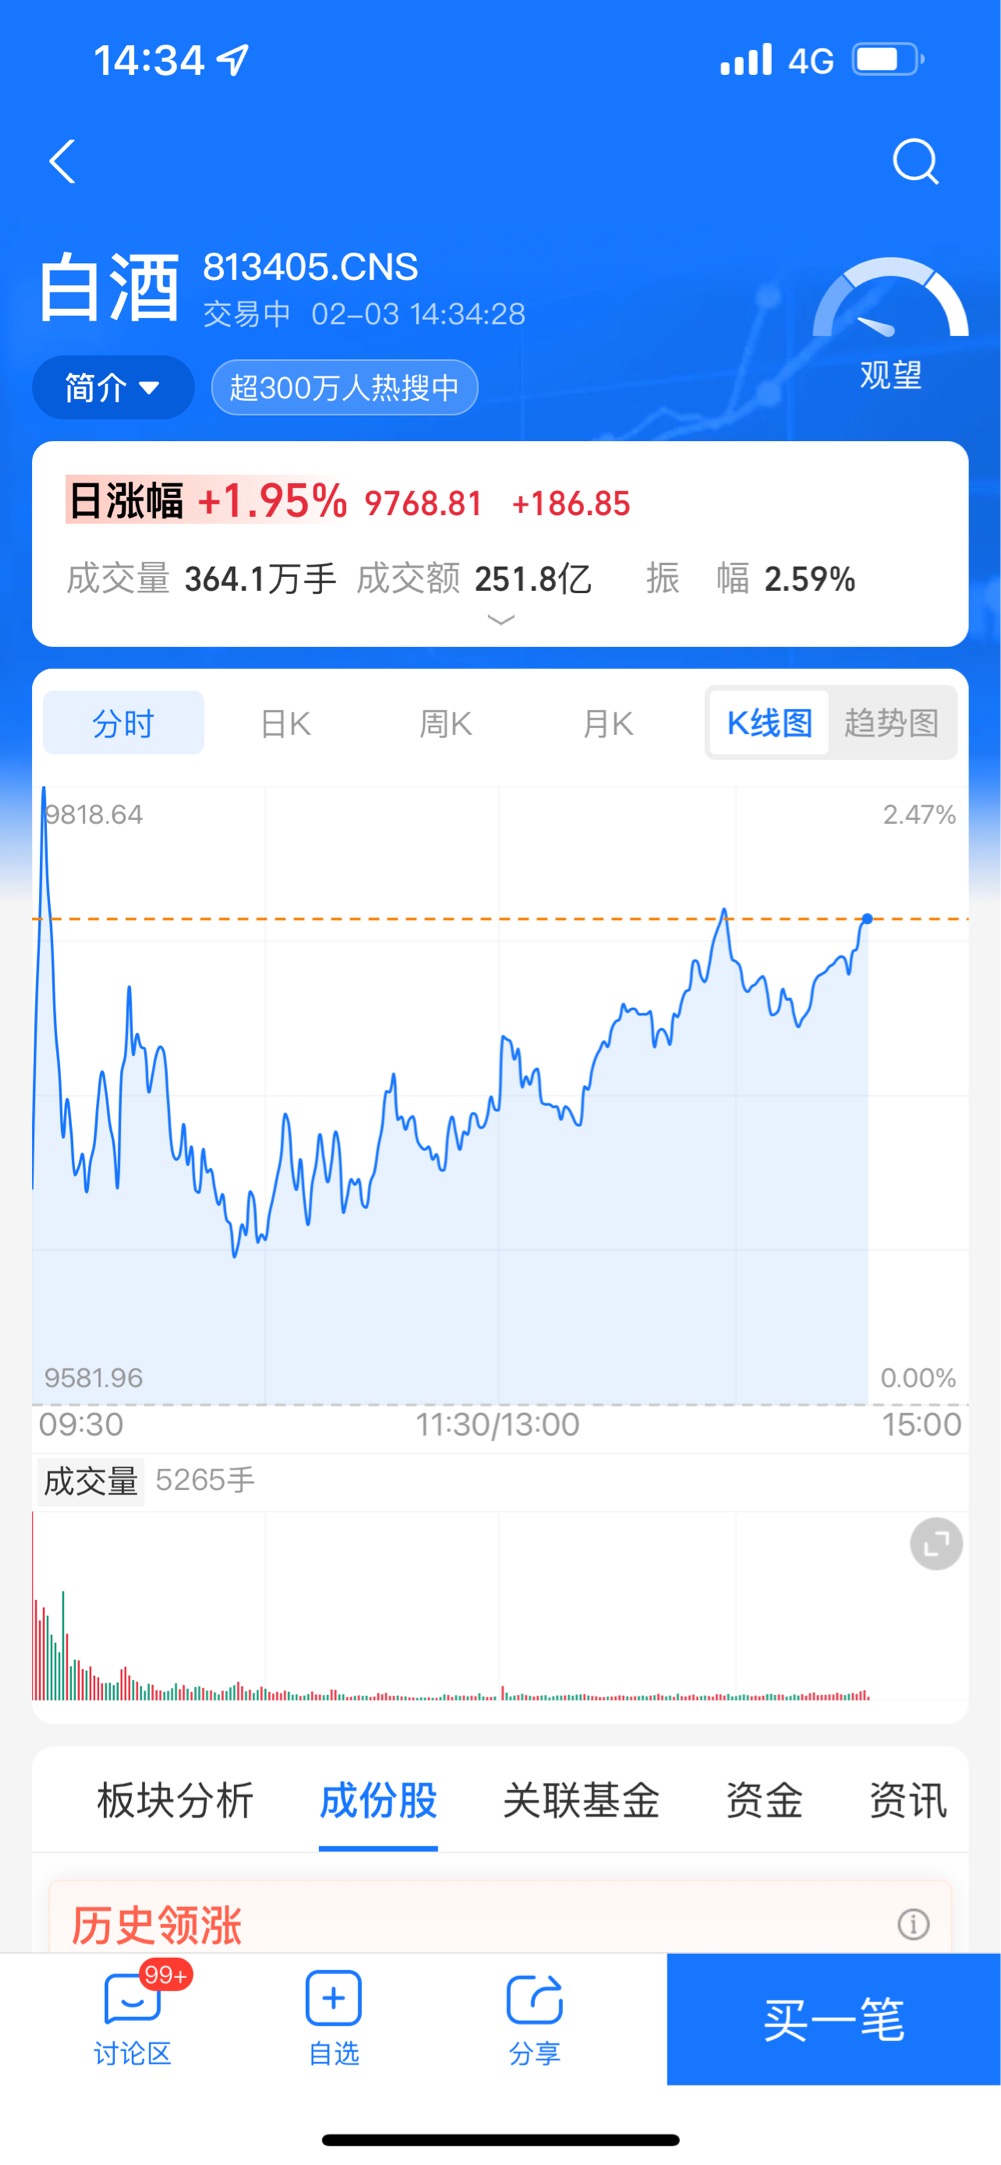Image resolution: width=1001 pixels, height=2165 pixels.
Task: Open the 简介 dropdown
Action: [x=112, y=387]
